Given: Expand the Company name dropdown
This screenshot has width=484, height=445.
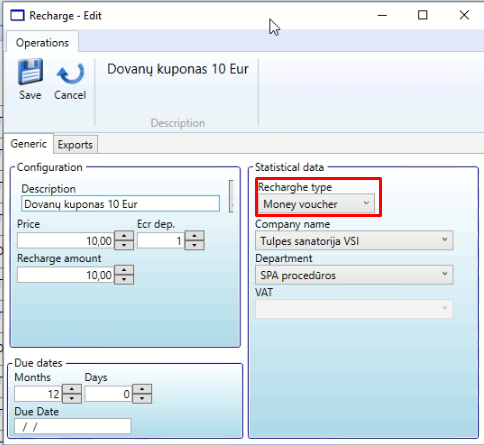Looking at the screenshot, I should pos(354,240).
